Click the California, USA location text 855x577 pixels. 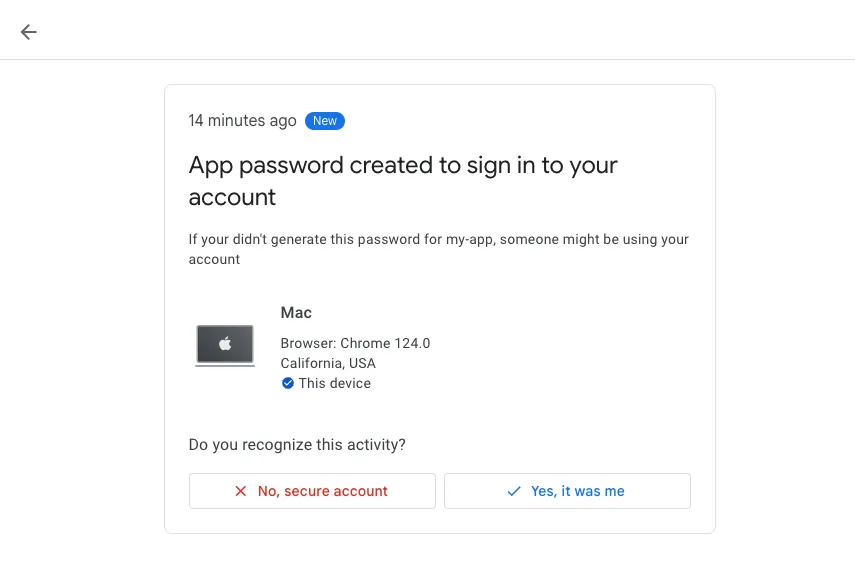click(328, 363)
